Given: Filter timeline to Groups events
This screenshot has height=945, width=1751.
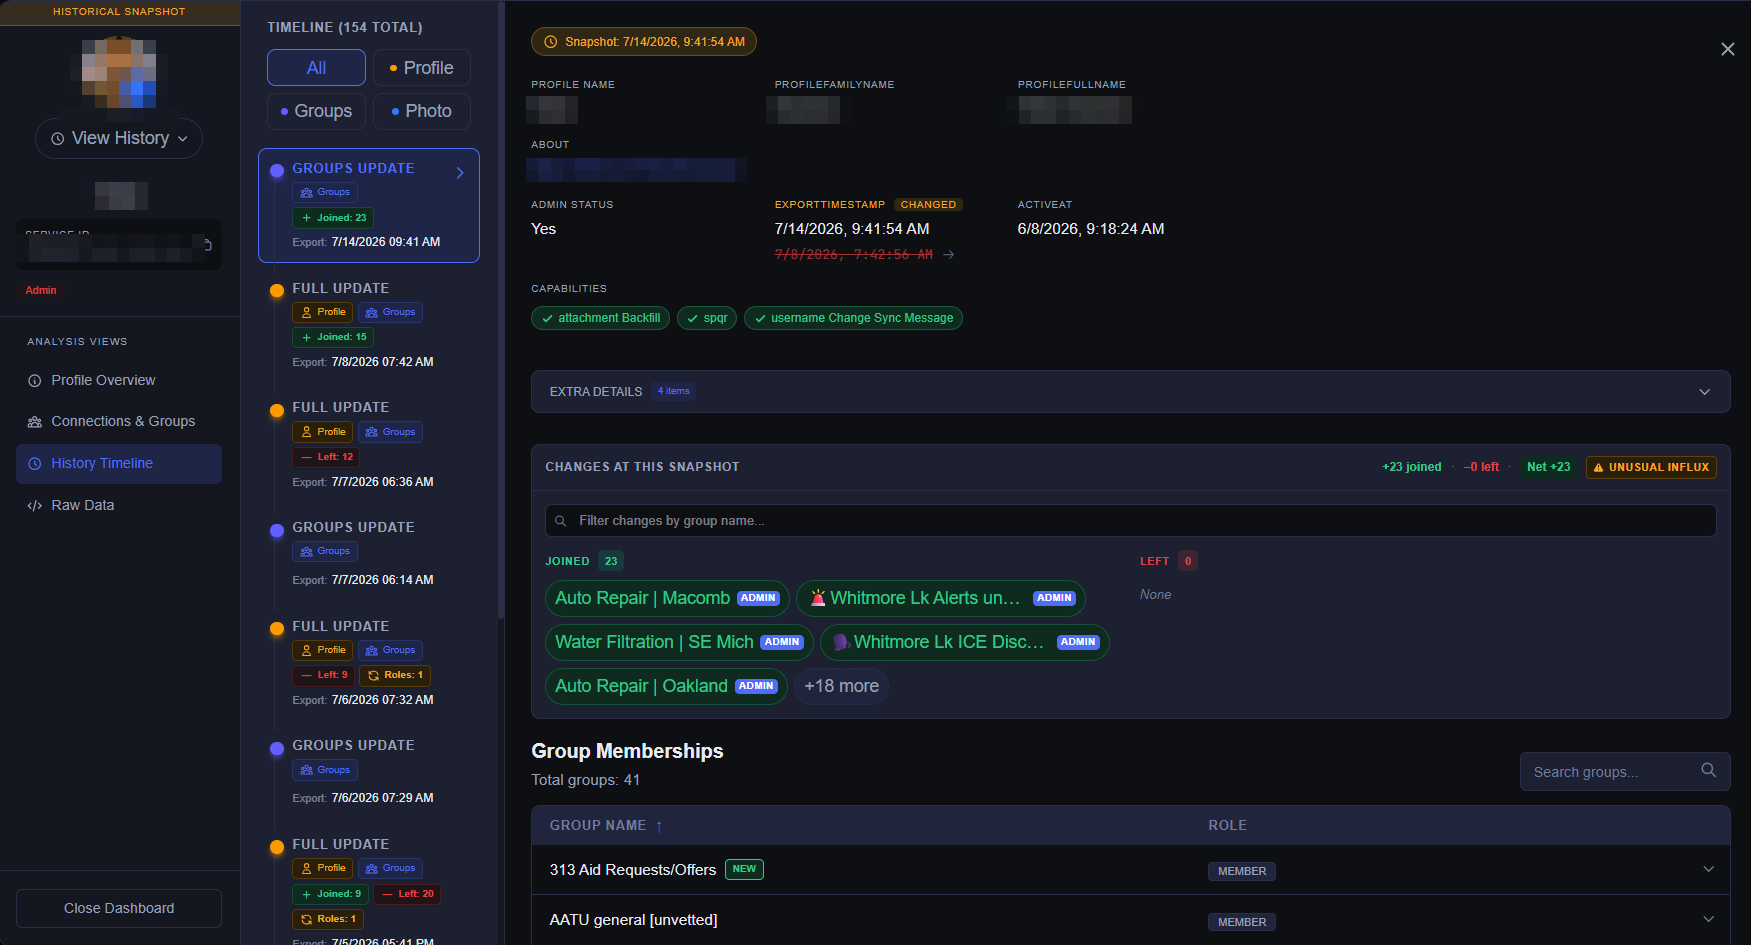Looking at the screenshot, I should 316,111.
